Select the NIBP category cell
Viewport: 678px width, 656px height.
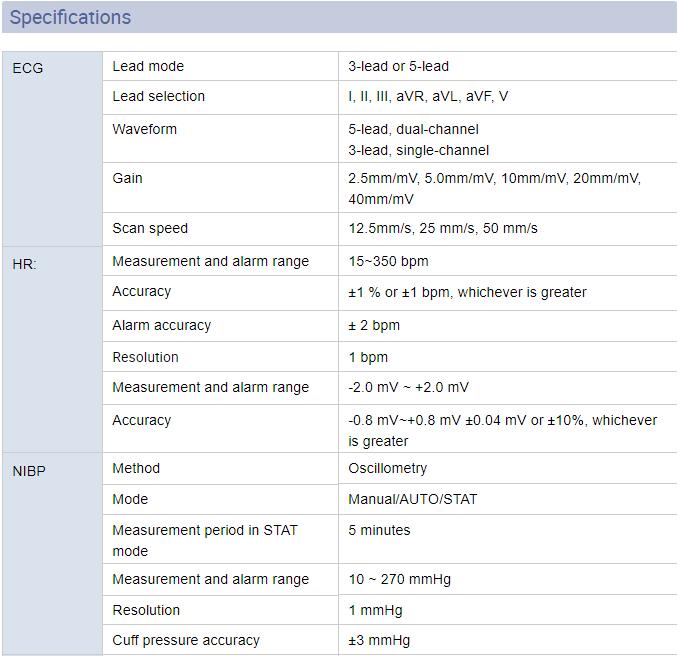click(52, 554)
